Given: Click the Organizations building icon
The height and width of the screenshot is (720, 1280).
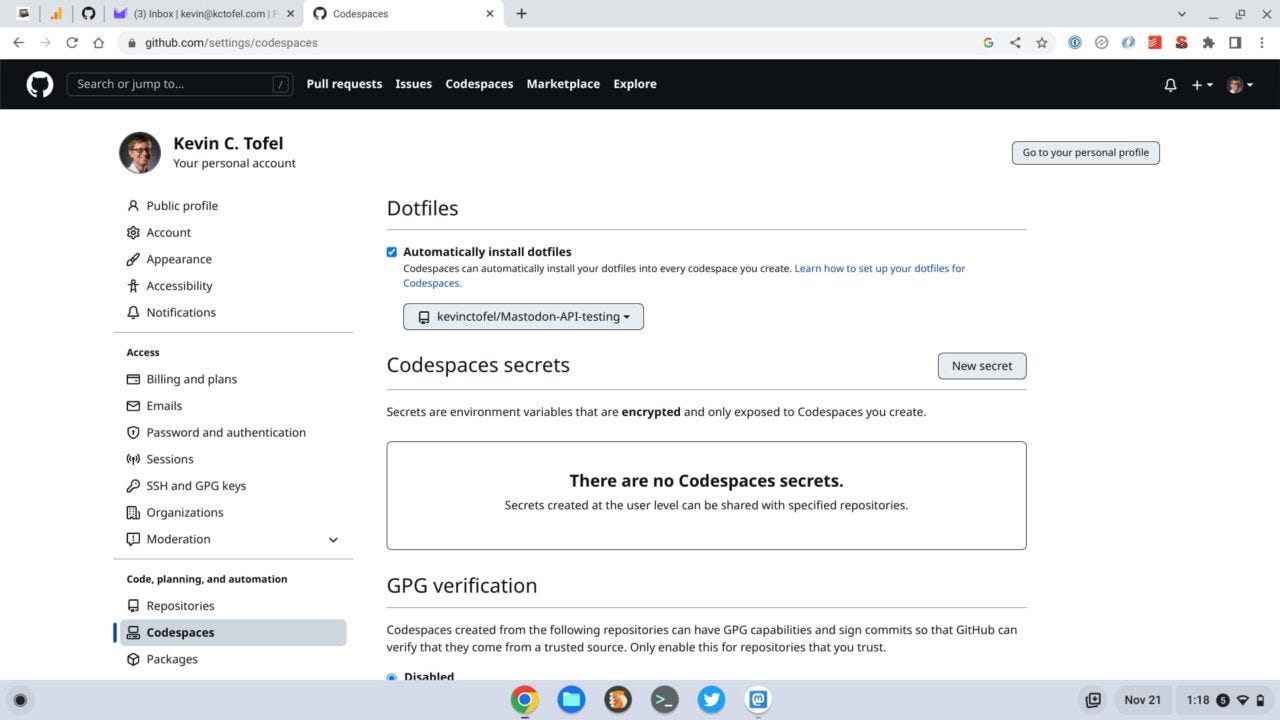Looking at the screenshot, I should coord(133,513).
